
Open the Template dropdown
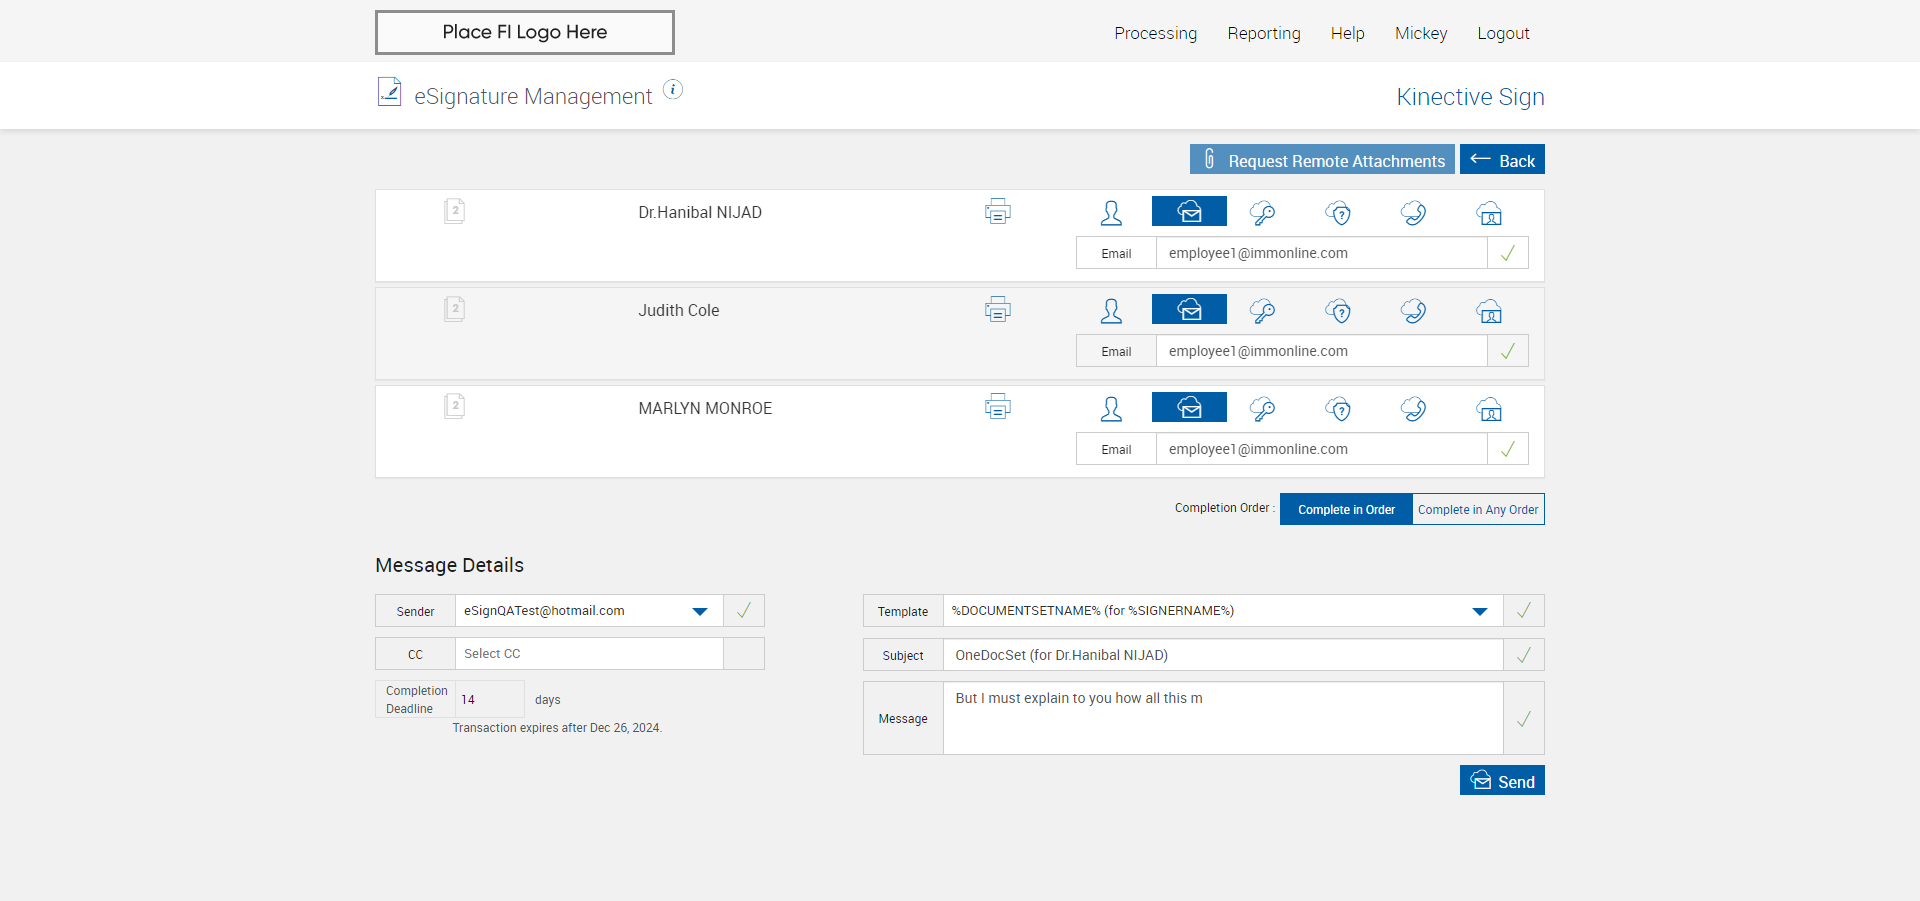pyautogui.click(x=1479, y=611)
